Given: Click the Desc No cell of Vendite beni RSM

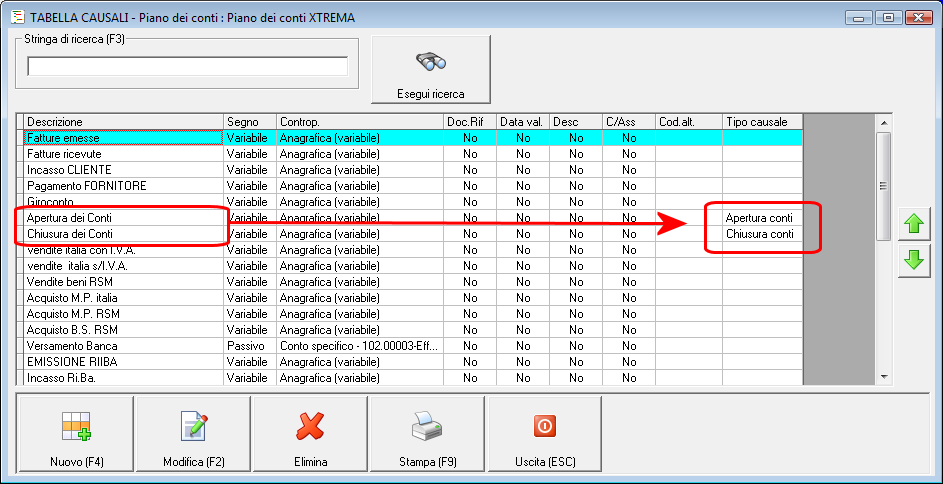Looking at the screenshot, I should click(576, 281).
